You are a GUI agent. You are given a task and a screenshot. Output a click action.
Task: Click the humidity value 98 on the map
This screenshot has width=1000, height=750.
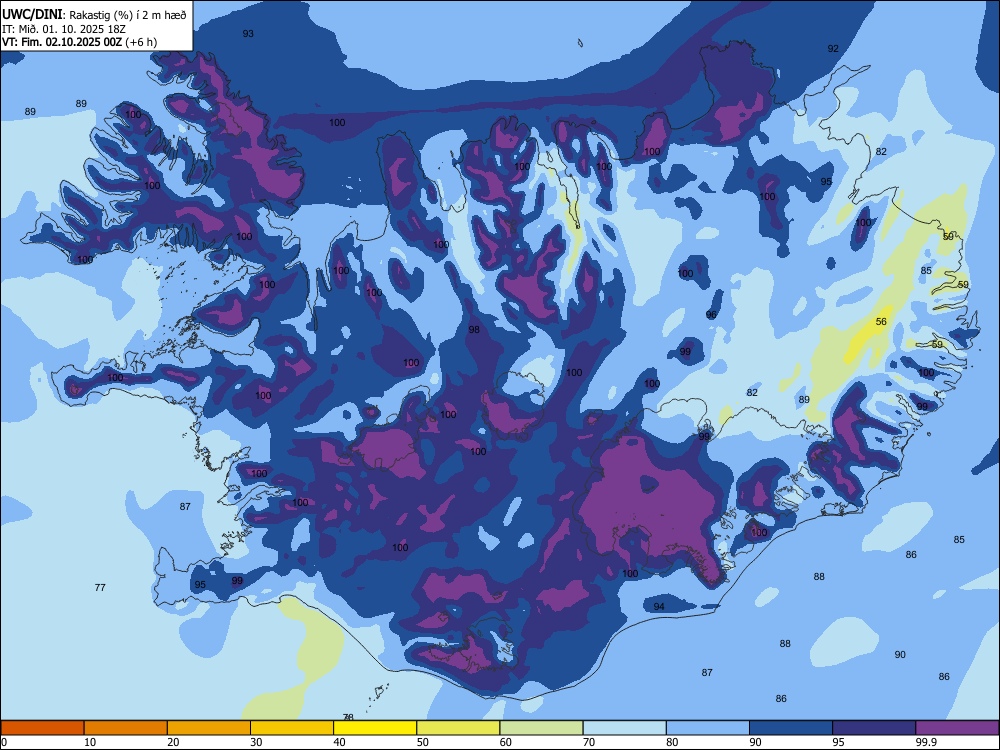click(x=474, y=330)
